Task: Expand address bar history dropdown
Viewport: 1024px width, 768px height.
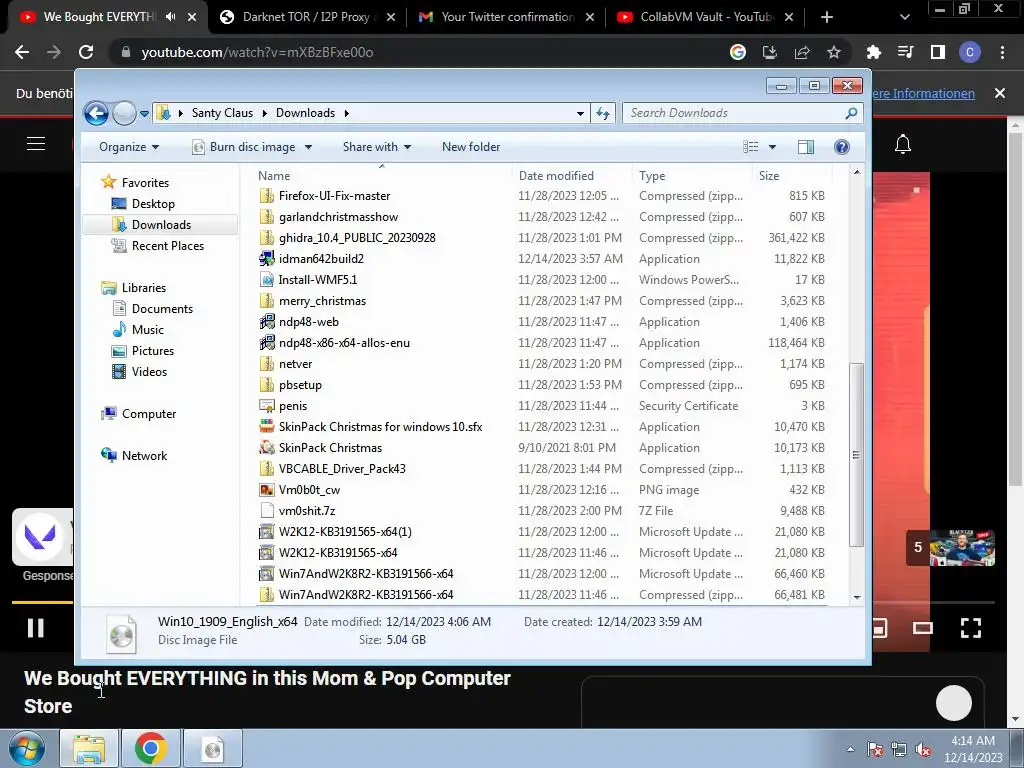Action: (x=580, y=114)
